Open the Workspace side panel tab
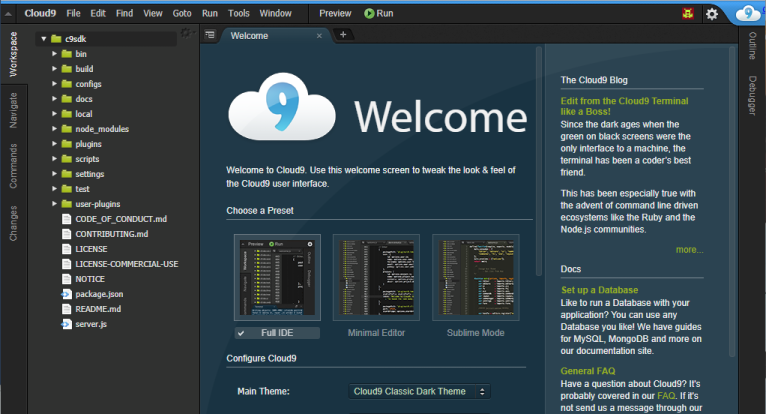 (13, 55)
